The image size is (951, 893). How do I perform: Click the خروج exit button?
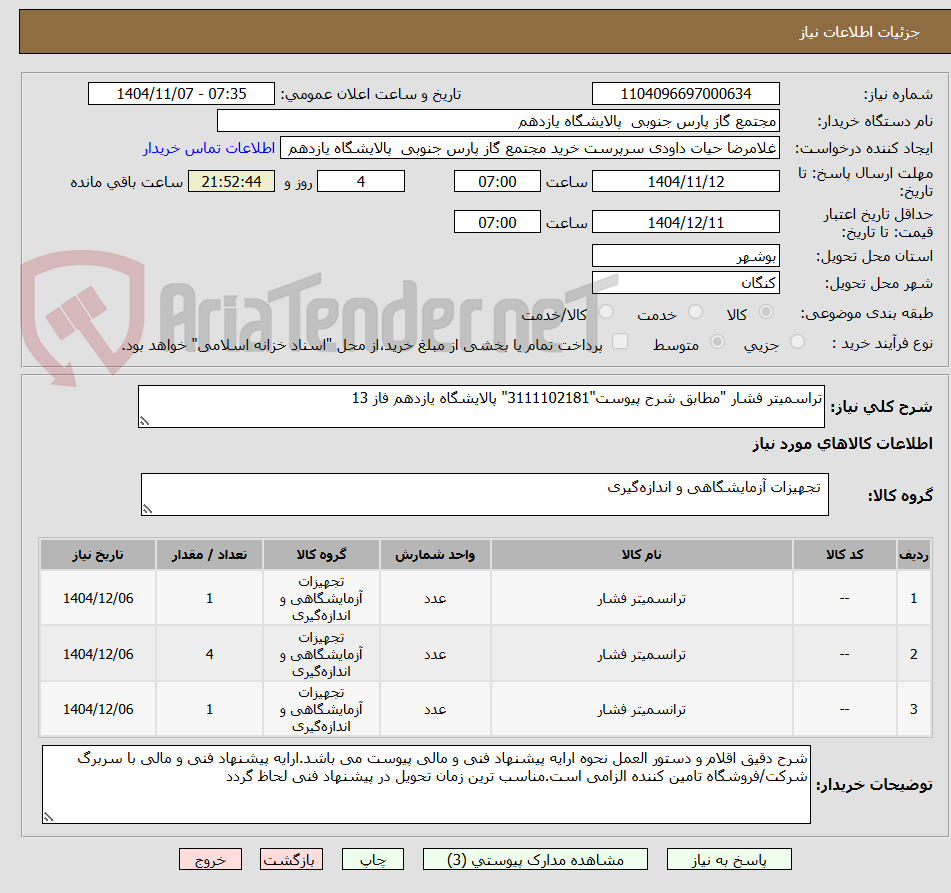(210, 859)
